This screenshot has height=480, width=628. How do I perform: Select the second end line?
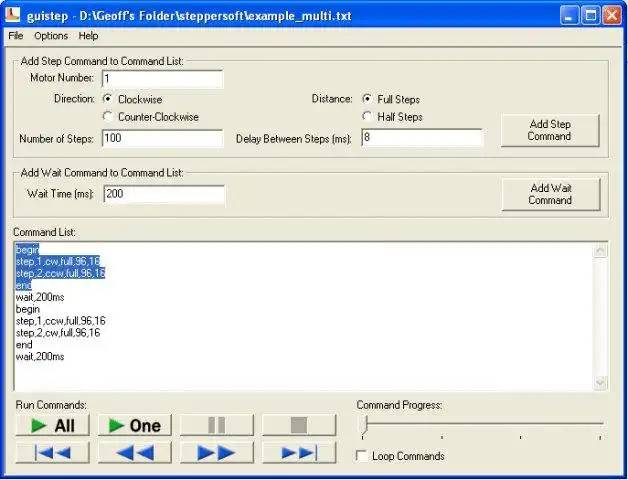tap(24, 345)
